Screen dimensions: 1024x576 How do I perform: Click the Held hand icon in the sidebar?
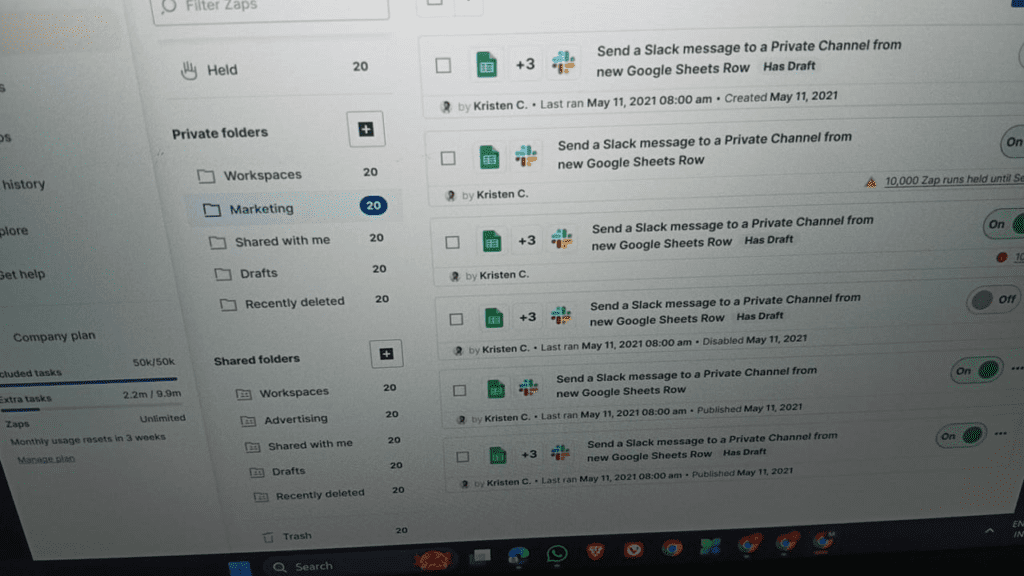pos(191,68)
